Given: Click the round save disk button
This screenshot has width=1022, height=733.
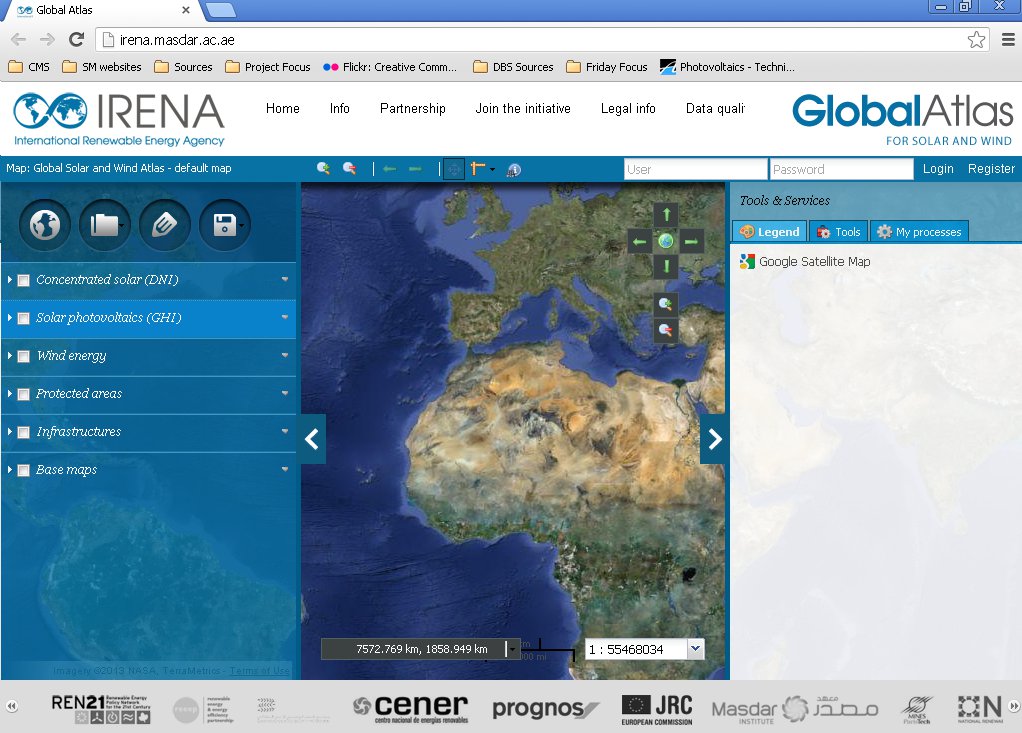Looking at the screenshot, I should (225, 225).
